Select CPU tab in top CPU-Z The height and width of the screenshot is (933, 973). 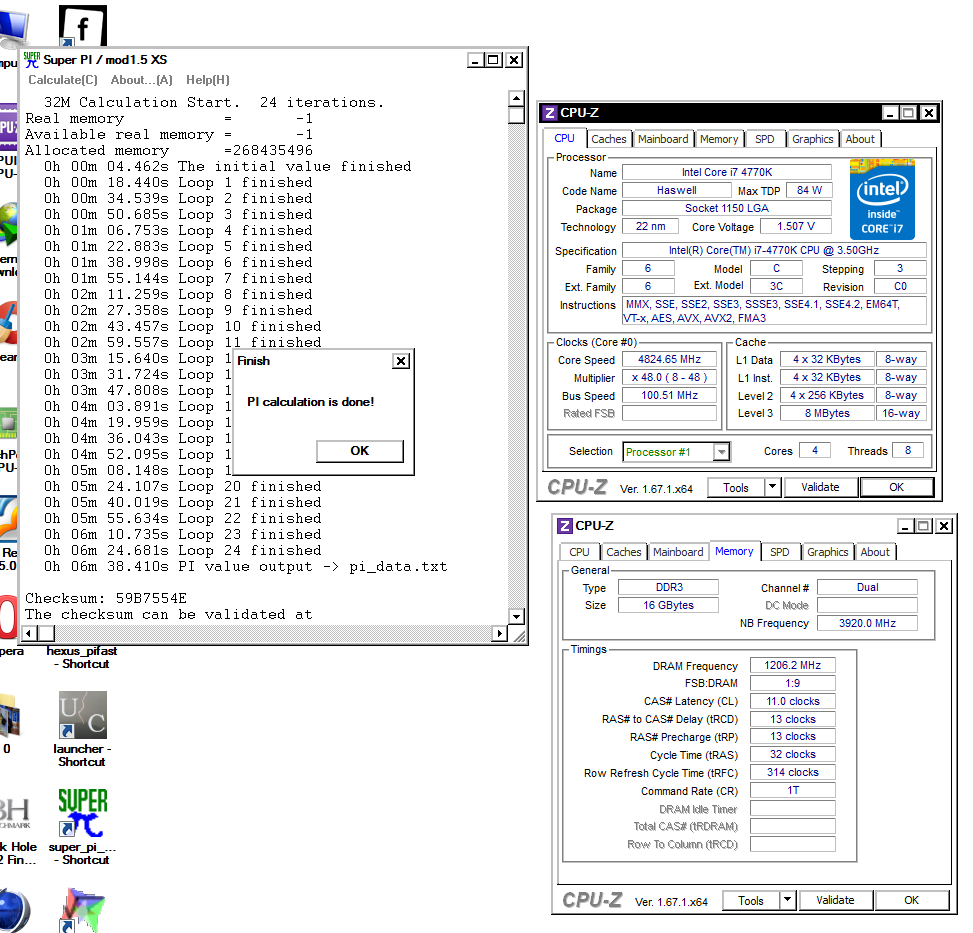click(x=564, y=138)
